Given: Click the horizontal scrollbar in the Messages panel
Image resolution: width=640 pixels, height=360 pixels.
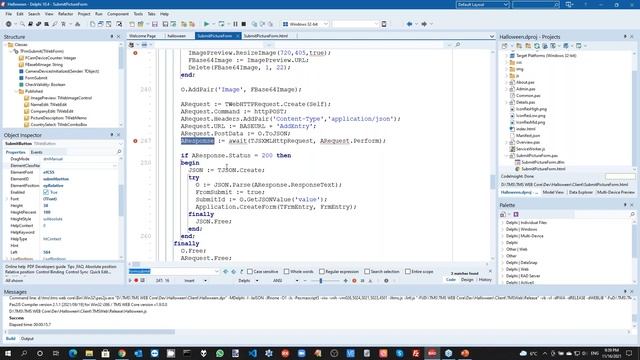Looking at the screenshot, I should pyautogui.click(x=92, y=331).
